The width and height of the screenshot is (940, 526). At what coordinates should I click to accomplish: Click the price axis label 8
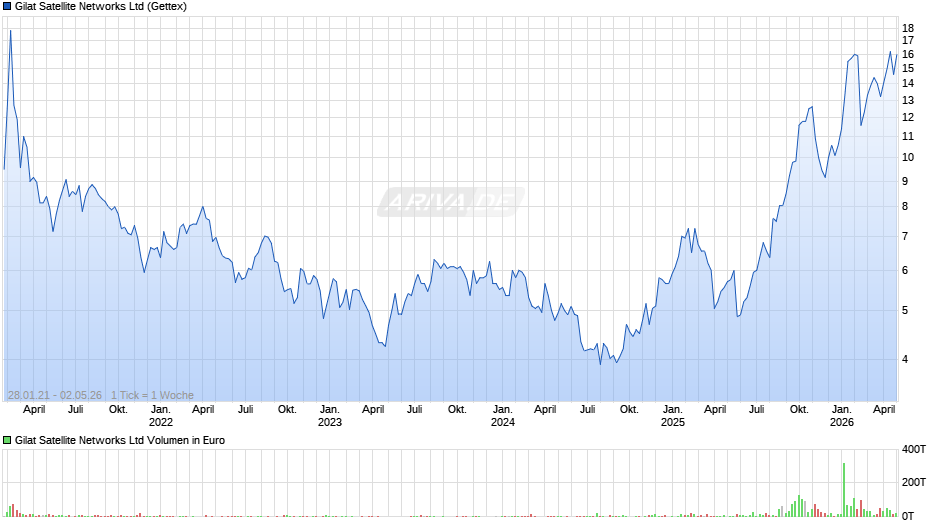coord(905,206)
